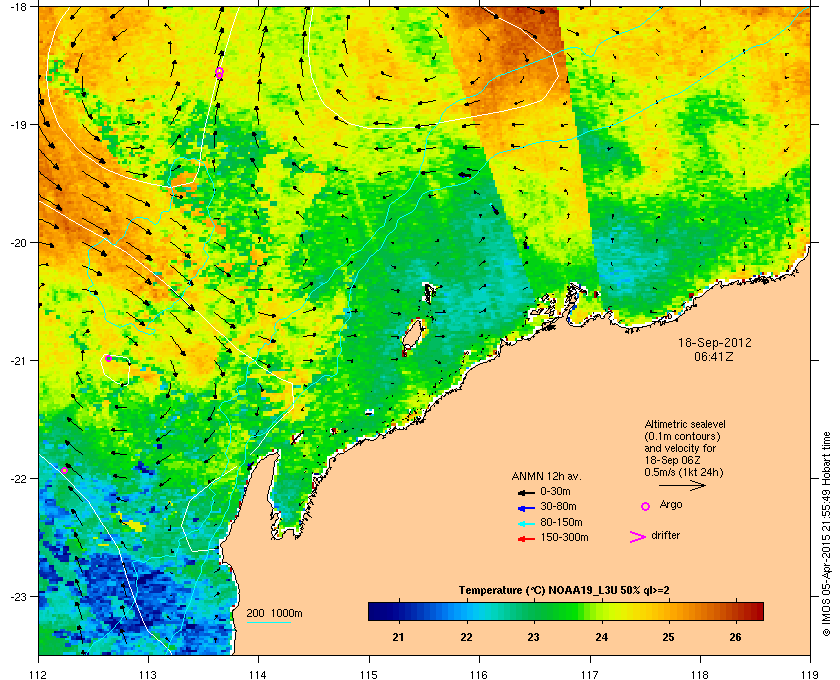Click the cyan 200 1000m depth contour line sample

pyautogui.click(x=268, y=623)
